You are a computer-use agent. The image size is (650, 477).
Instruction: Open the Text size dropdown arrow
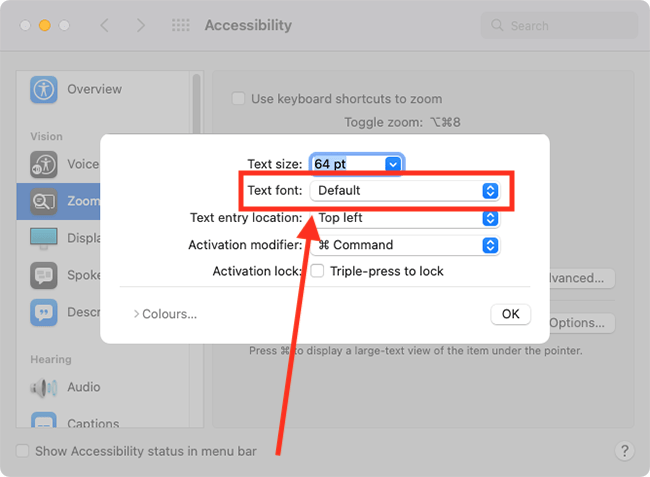click(393, 164)
